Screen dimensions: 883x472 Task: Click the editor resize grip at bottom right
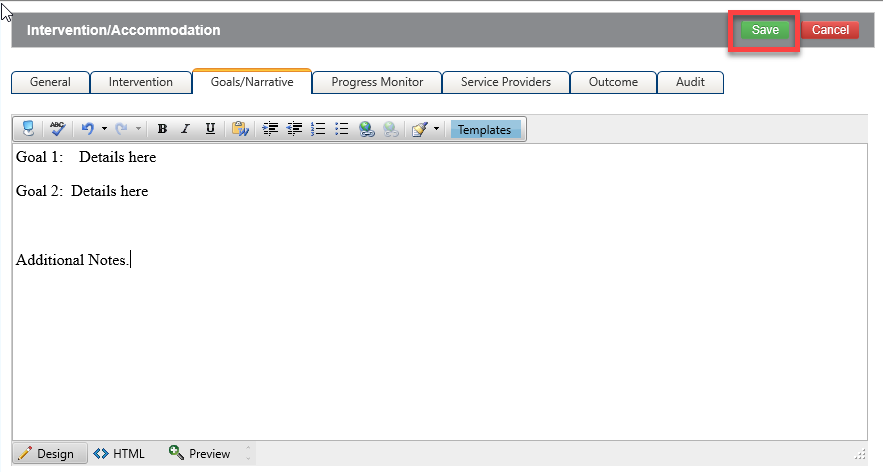pos(860,455)
